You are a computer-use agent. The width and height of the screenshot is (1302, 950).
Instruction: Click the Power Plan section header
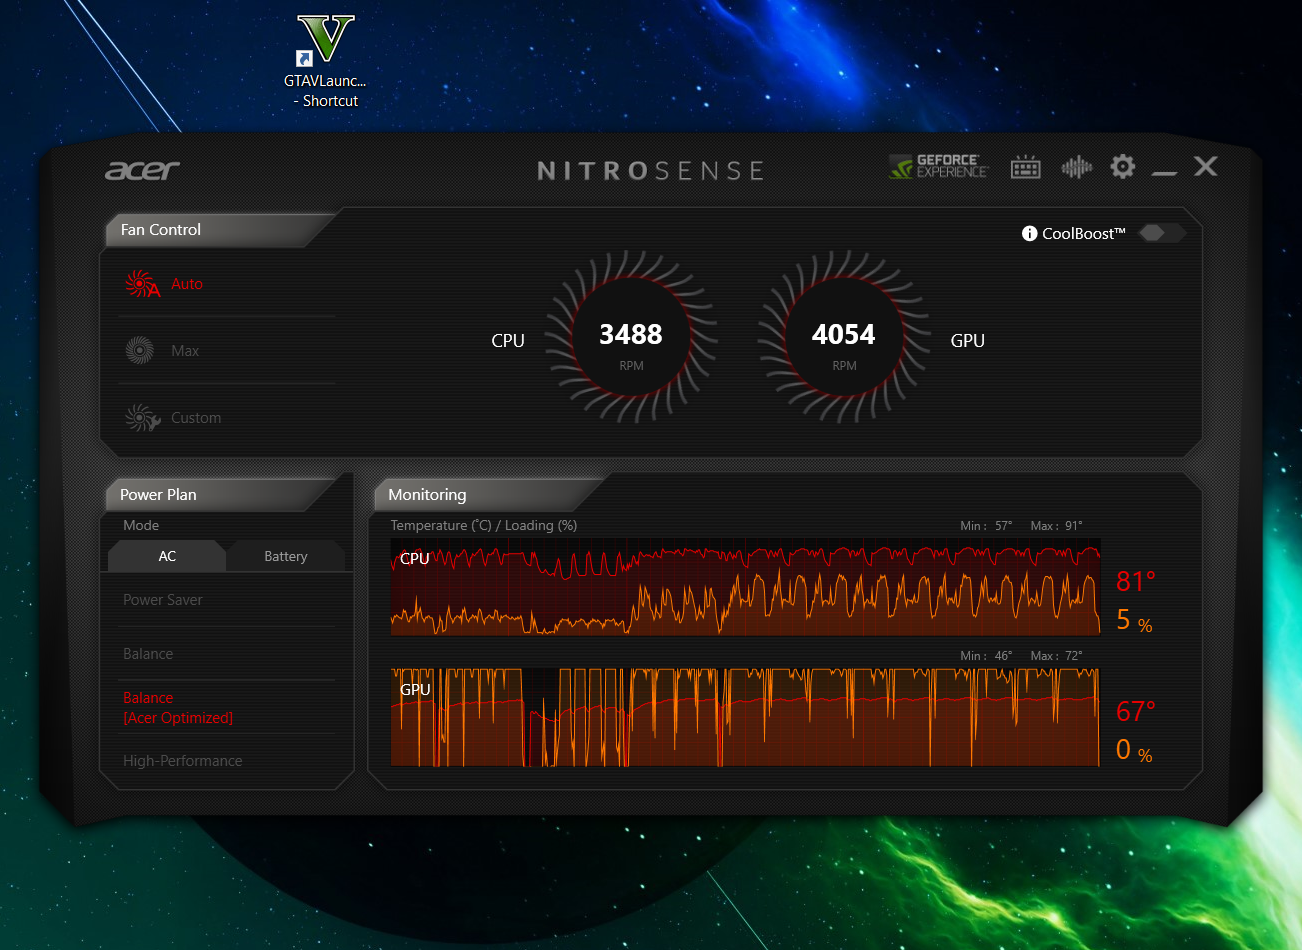(158, 495)
